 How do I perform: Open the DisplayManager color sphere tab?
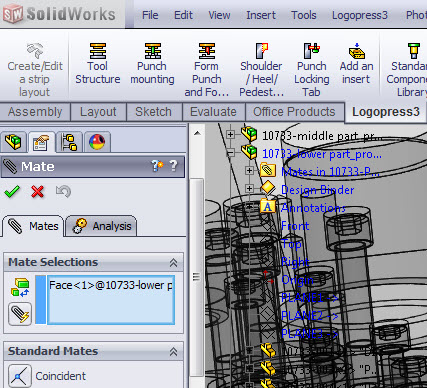coord(97,142)
